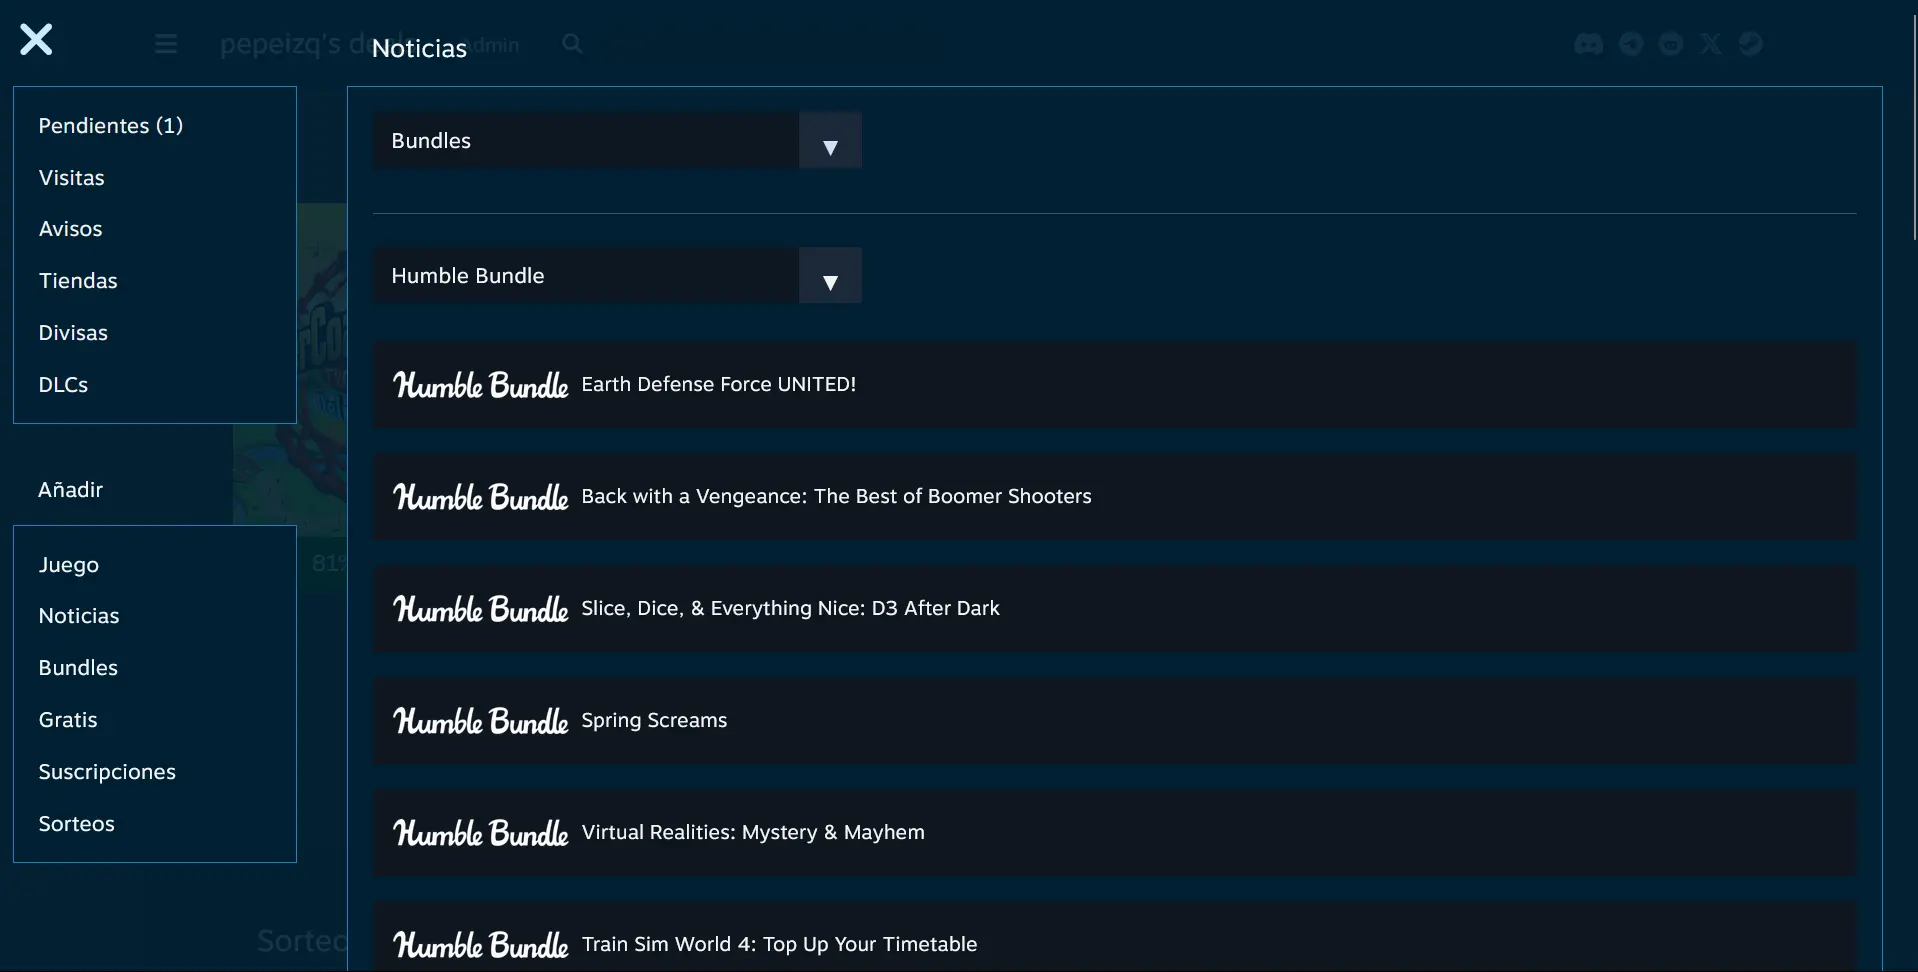Image resolution: width=1918 pixels, height=972 pixels.
Task: Close the admin overlay with the X icon
Action: [x=36, y=40]
